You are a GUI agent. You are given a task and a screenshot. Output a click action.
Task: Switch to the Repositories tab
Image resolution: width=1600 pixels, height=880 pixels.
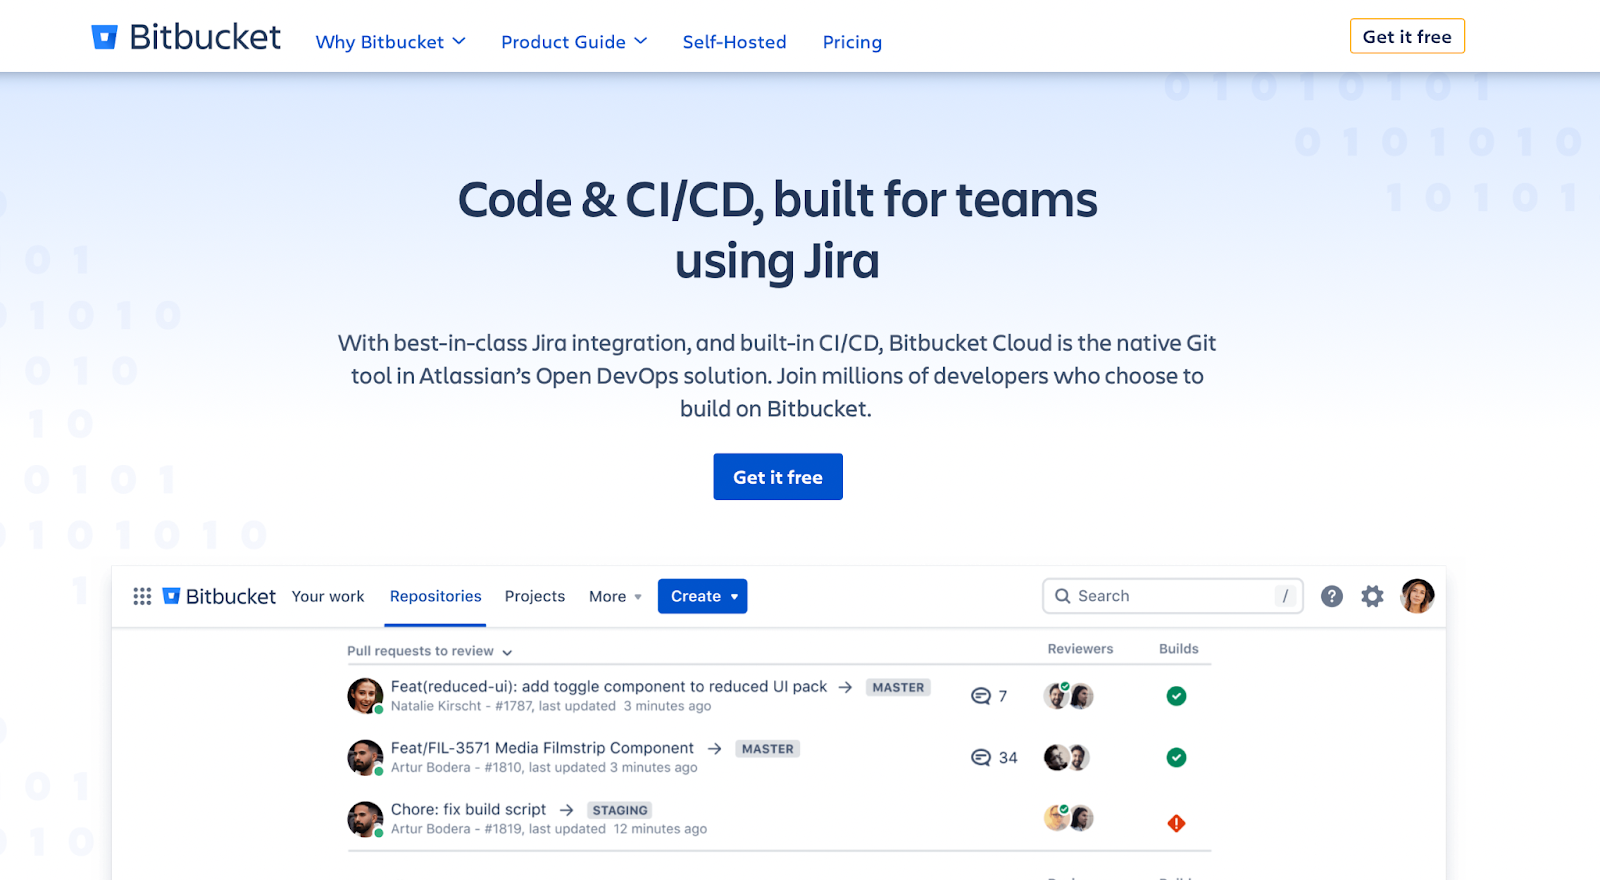[x=435, y=596]
